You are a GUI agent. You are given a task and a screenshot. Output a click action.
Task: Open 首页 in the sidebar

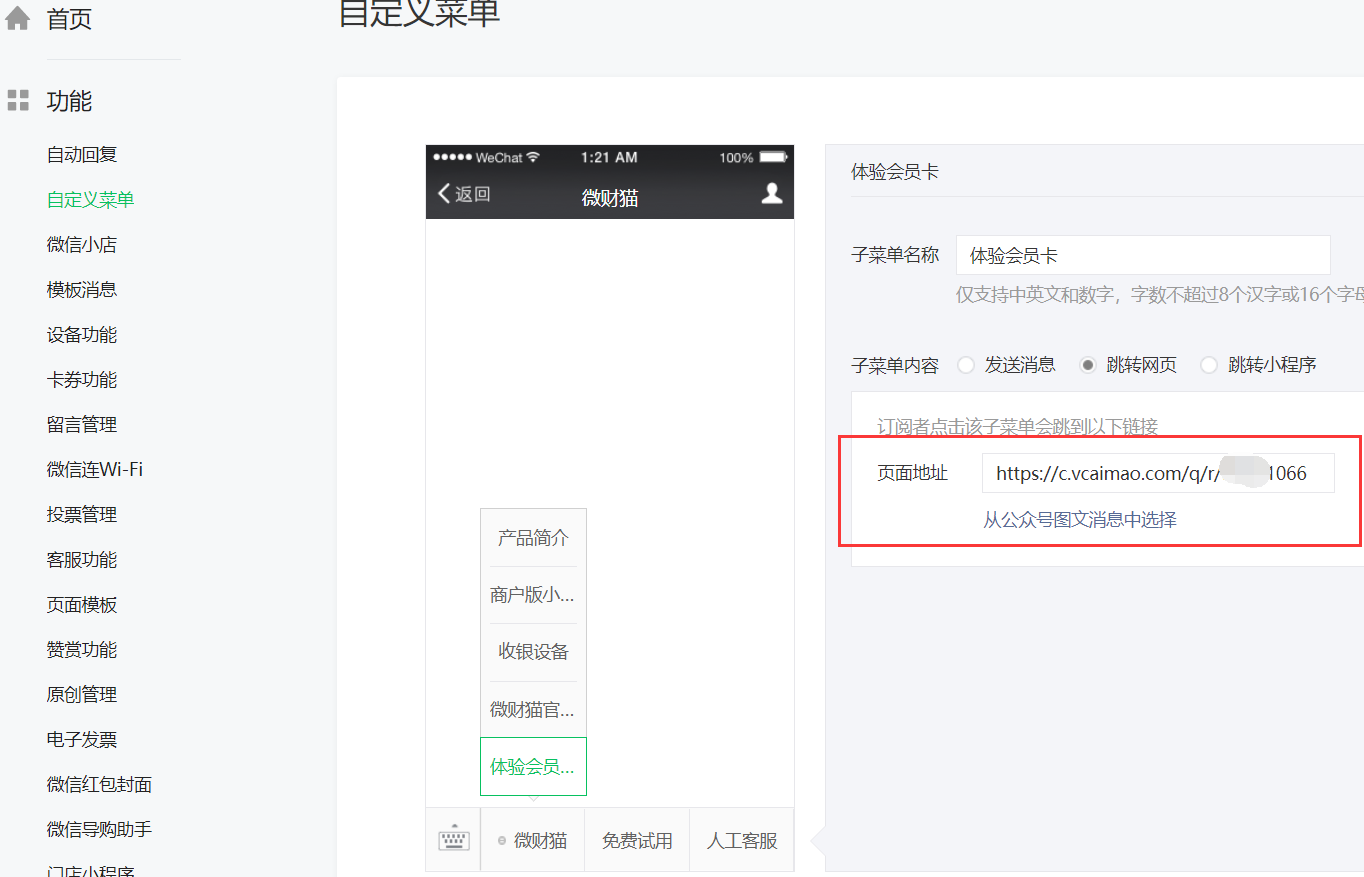(x=69, y=19)
